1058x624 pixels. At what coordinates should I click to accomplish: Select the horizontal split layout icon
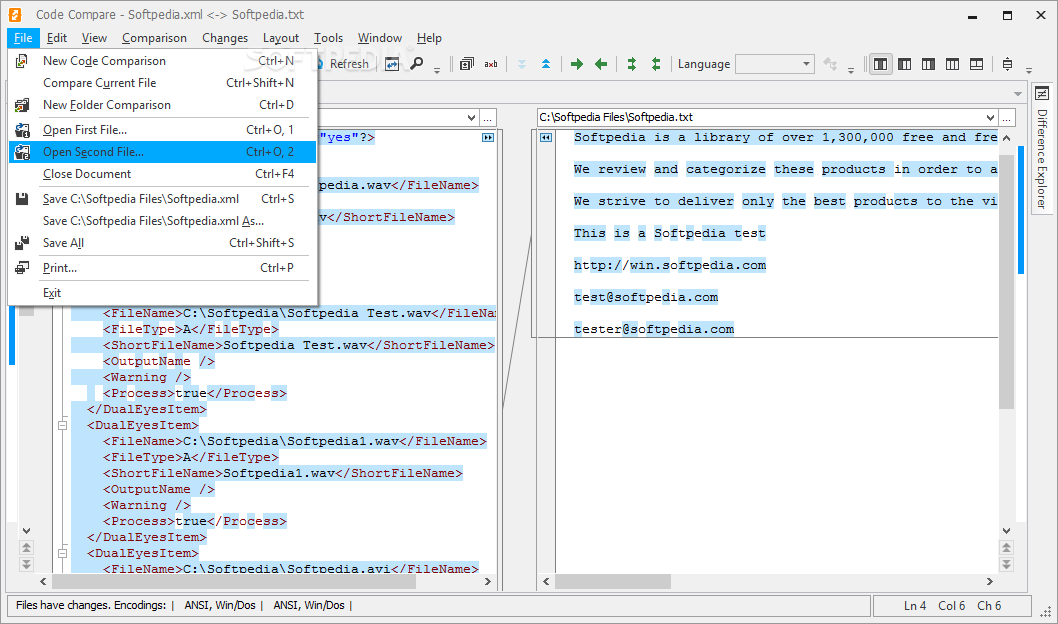[x=976, y=64]
